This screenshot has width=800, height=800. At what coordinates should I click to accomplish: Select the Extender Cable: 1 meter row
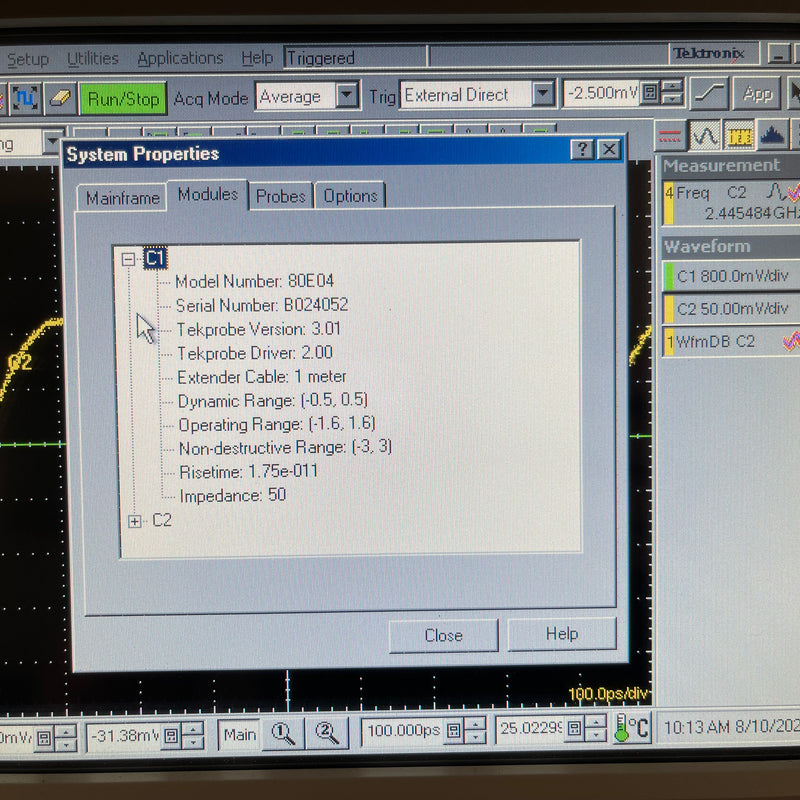click(x=262, y=377)
